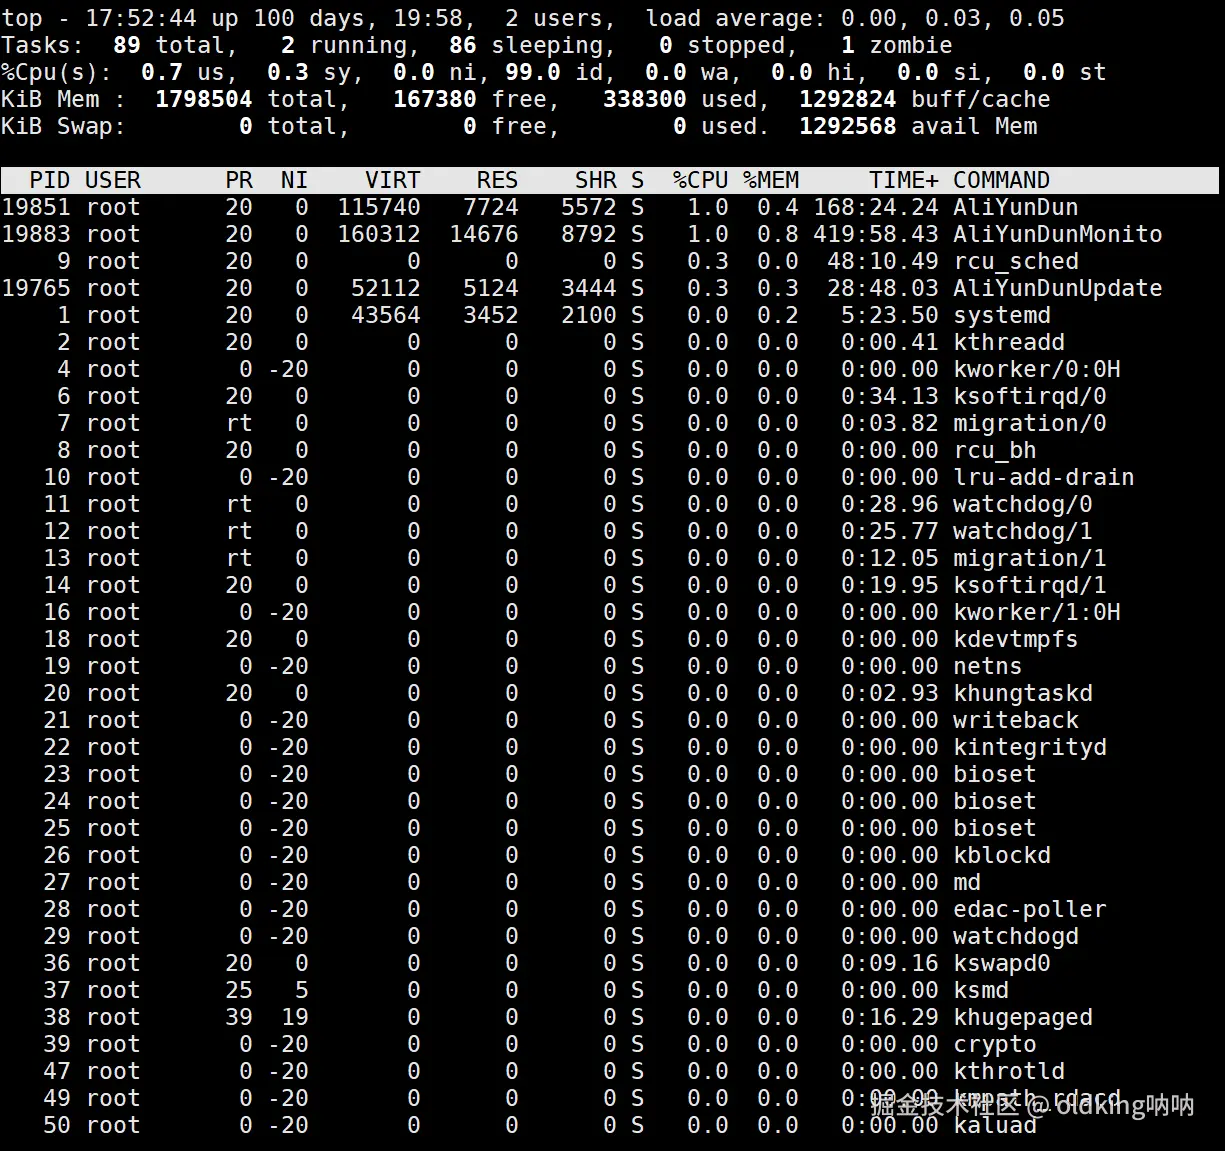Select the md process name
The image size is (1225, 1151).
966,882
